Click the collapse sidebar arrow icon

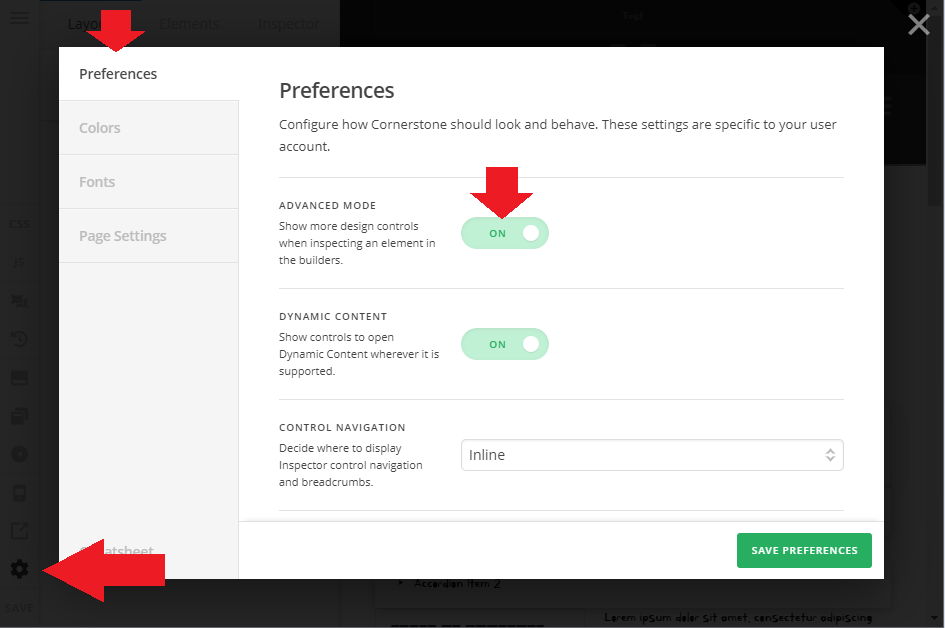point(19,454)
